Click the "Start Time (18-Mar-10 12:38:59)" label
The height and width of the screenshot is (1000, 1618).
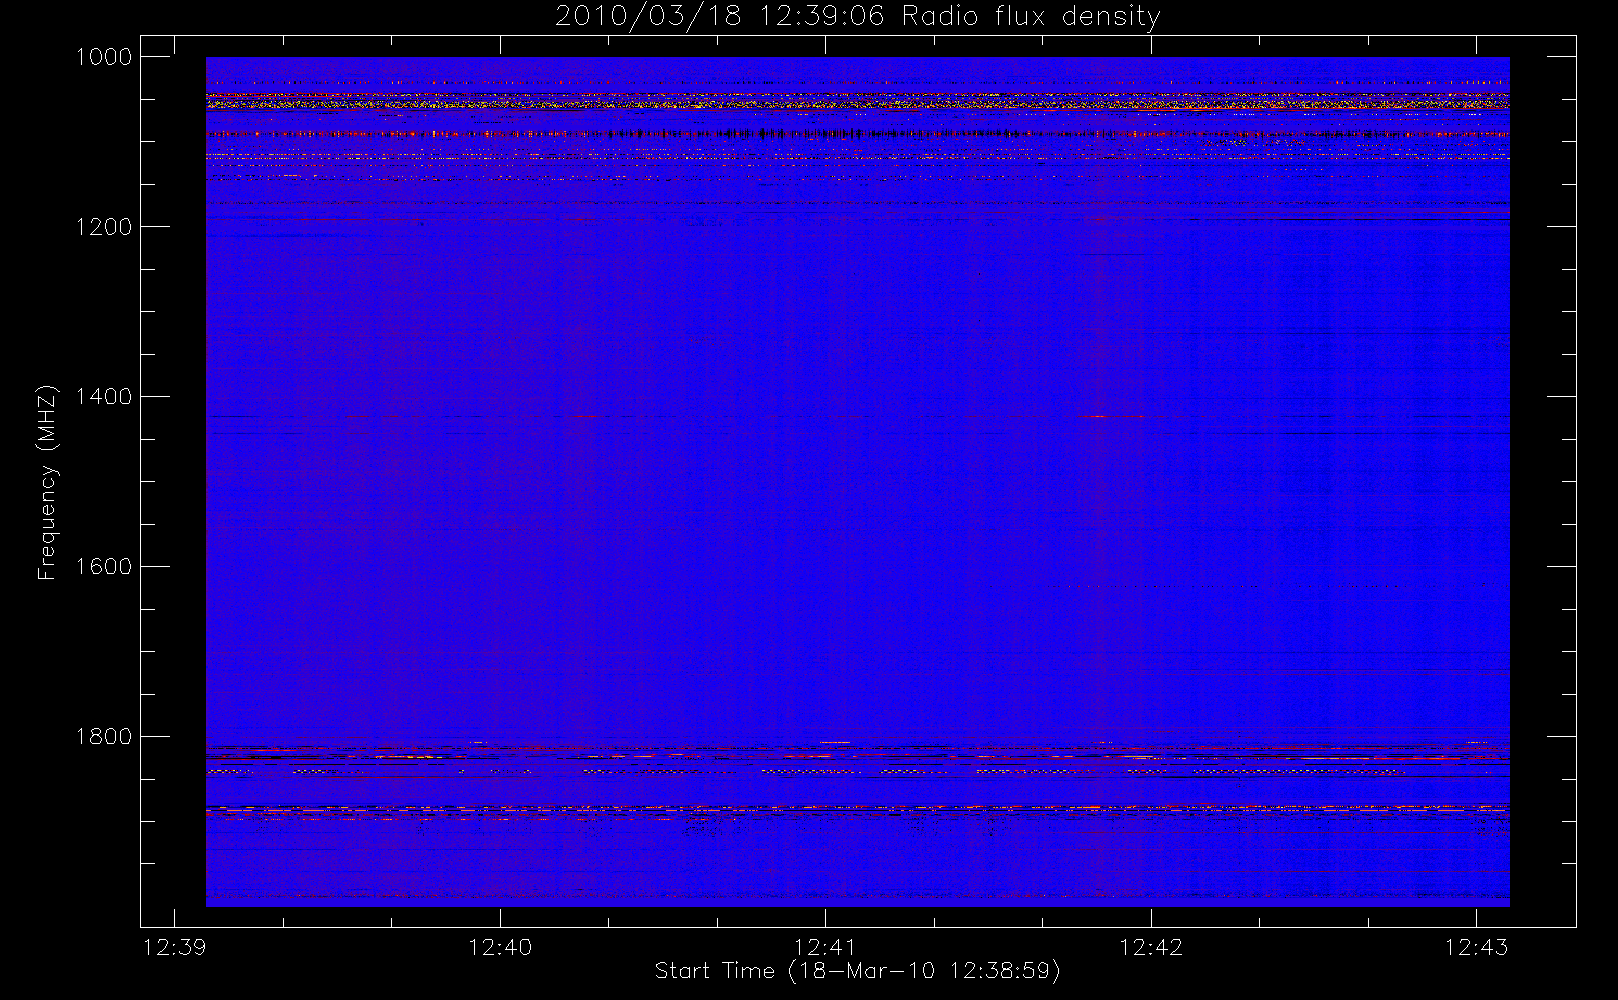point(857,971)
